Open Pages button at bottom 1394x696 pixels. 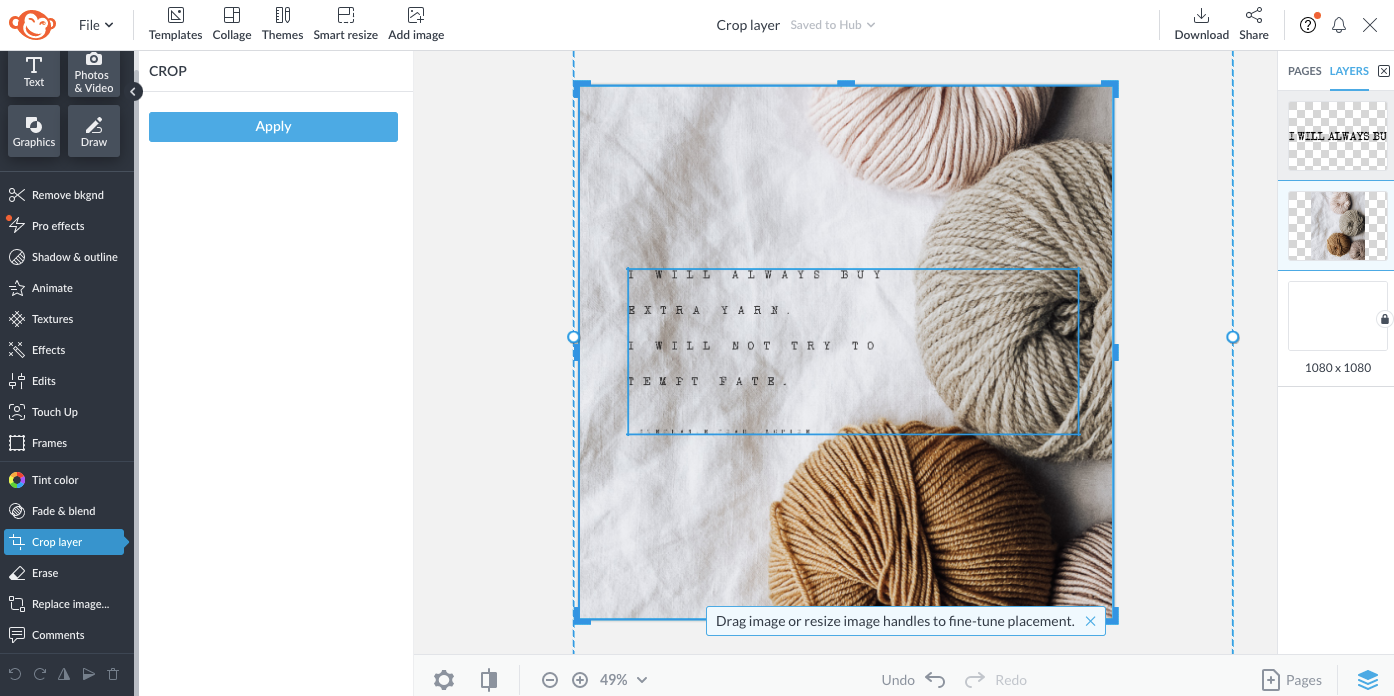click(1292, 680)
